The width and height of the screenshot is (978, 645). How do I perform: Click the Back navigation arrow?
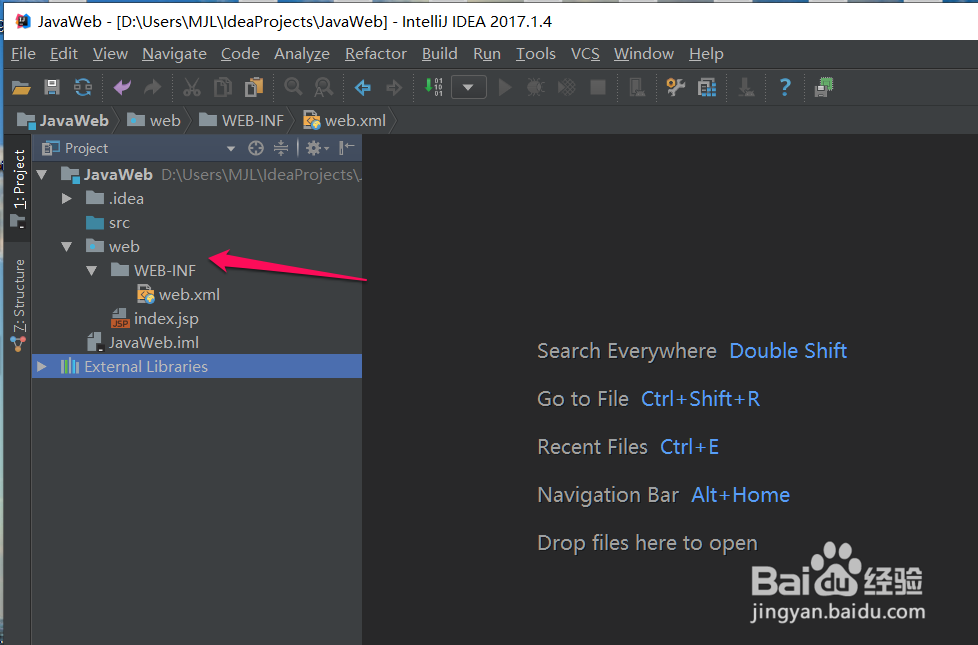(363, 87)
